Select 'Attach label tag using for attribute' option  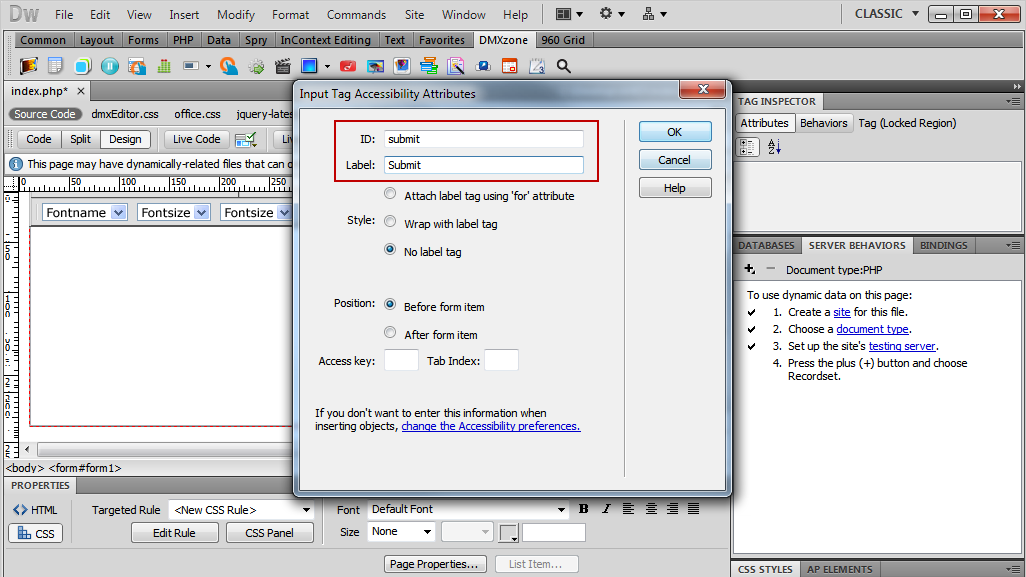click(390, 194)
